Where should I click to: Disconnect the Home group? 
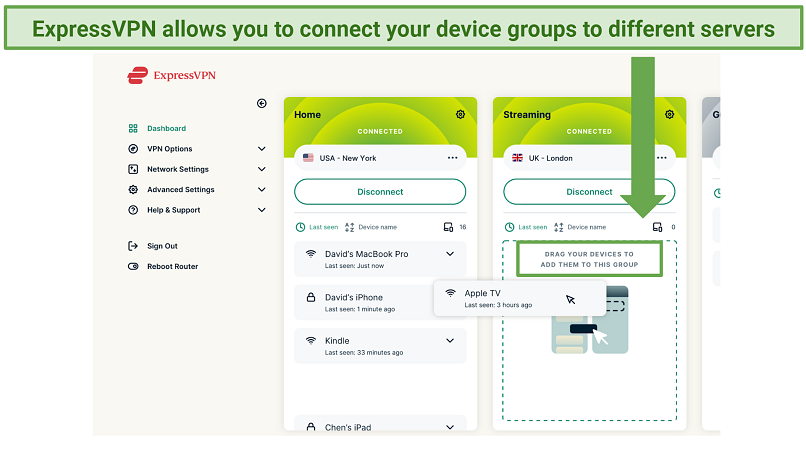click(380, 192)
